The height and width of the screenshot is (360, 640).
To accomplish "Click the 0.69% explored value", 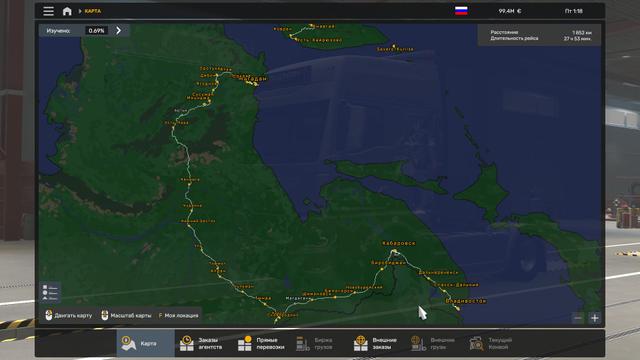I will [96, 31].
